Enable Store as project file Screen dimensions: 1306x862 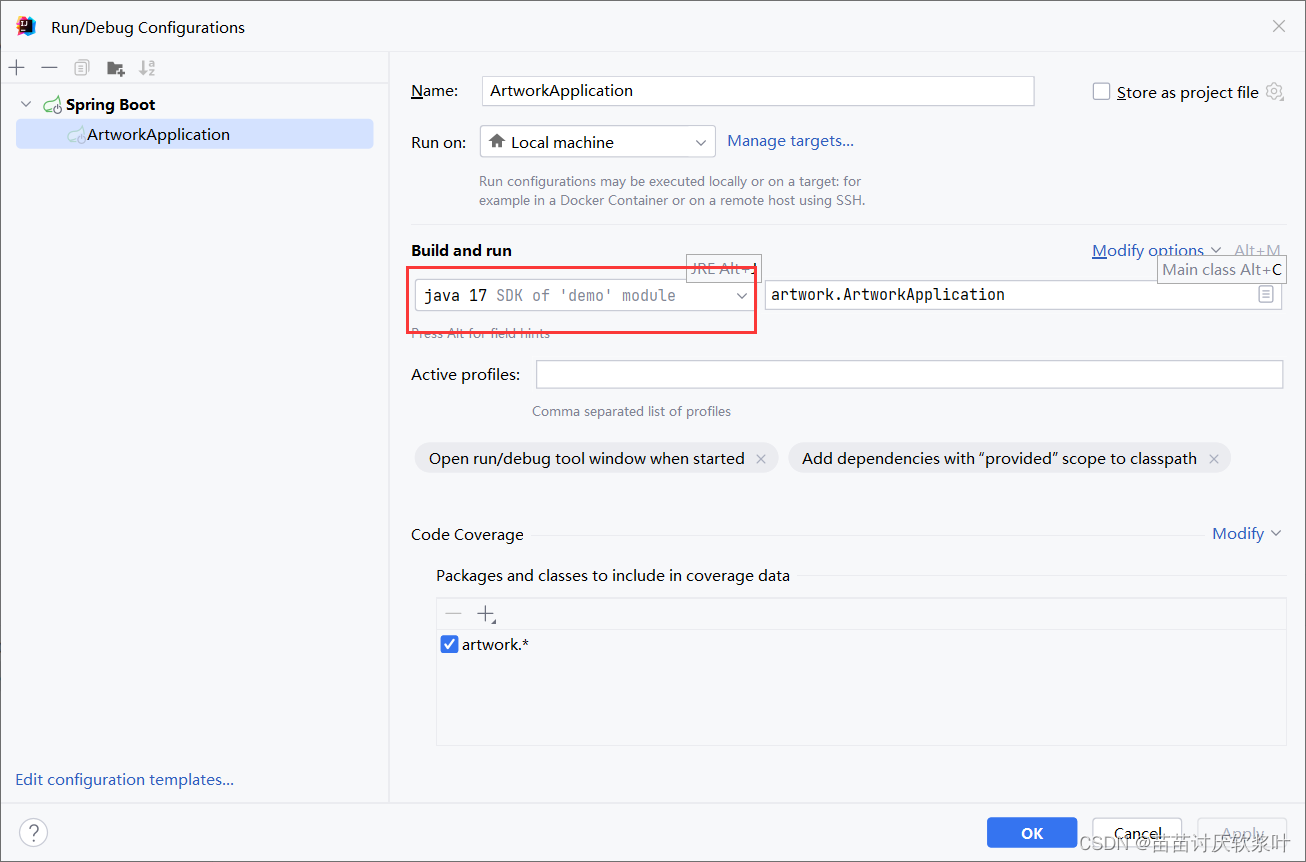click(x=1101, y=91)
